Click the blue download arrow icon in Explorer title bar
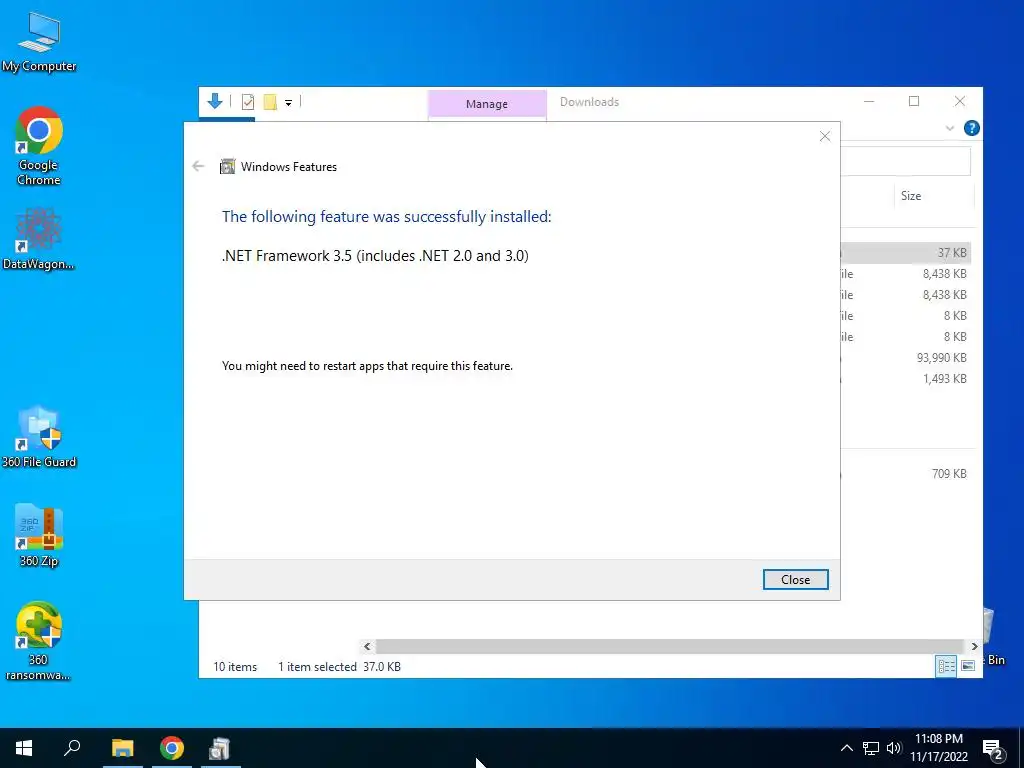Screen dimensions: 1024x768 coord(215,101)
